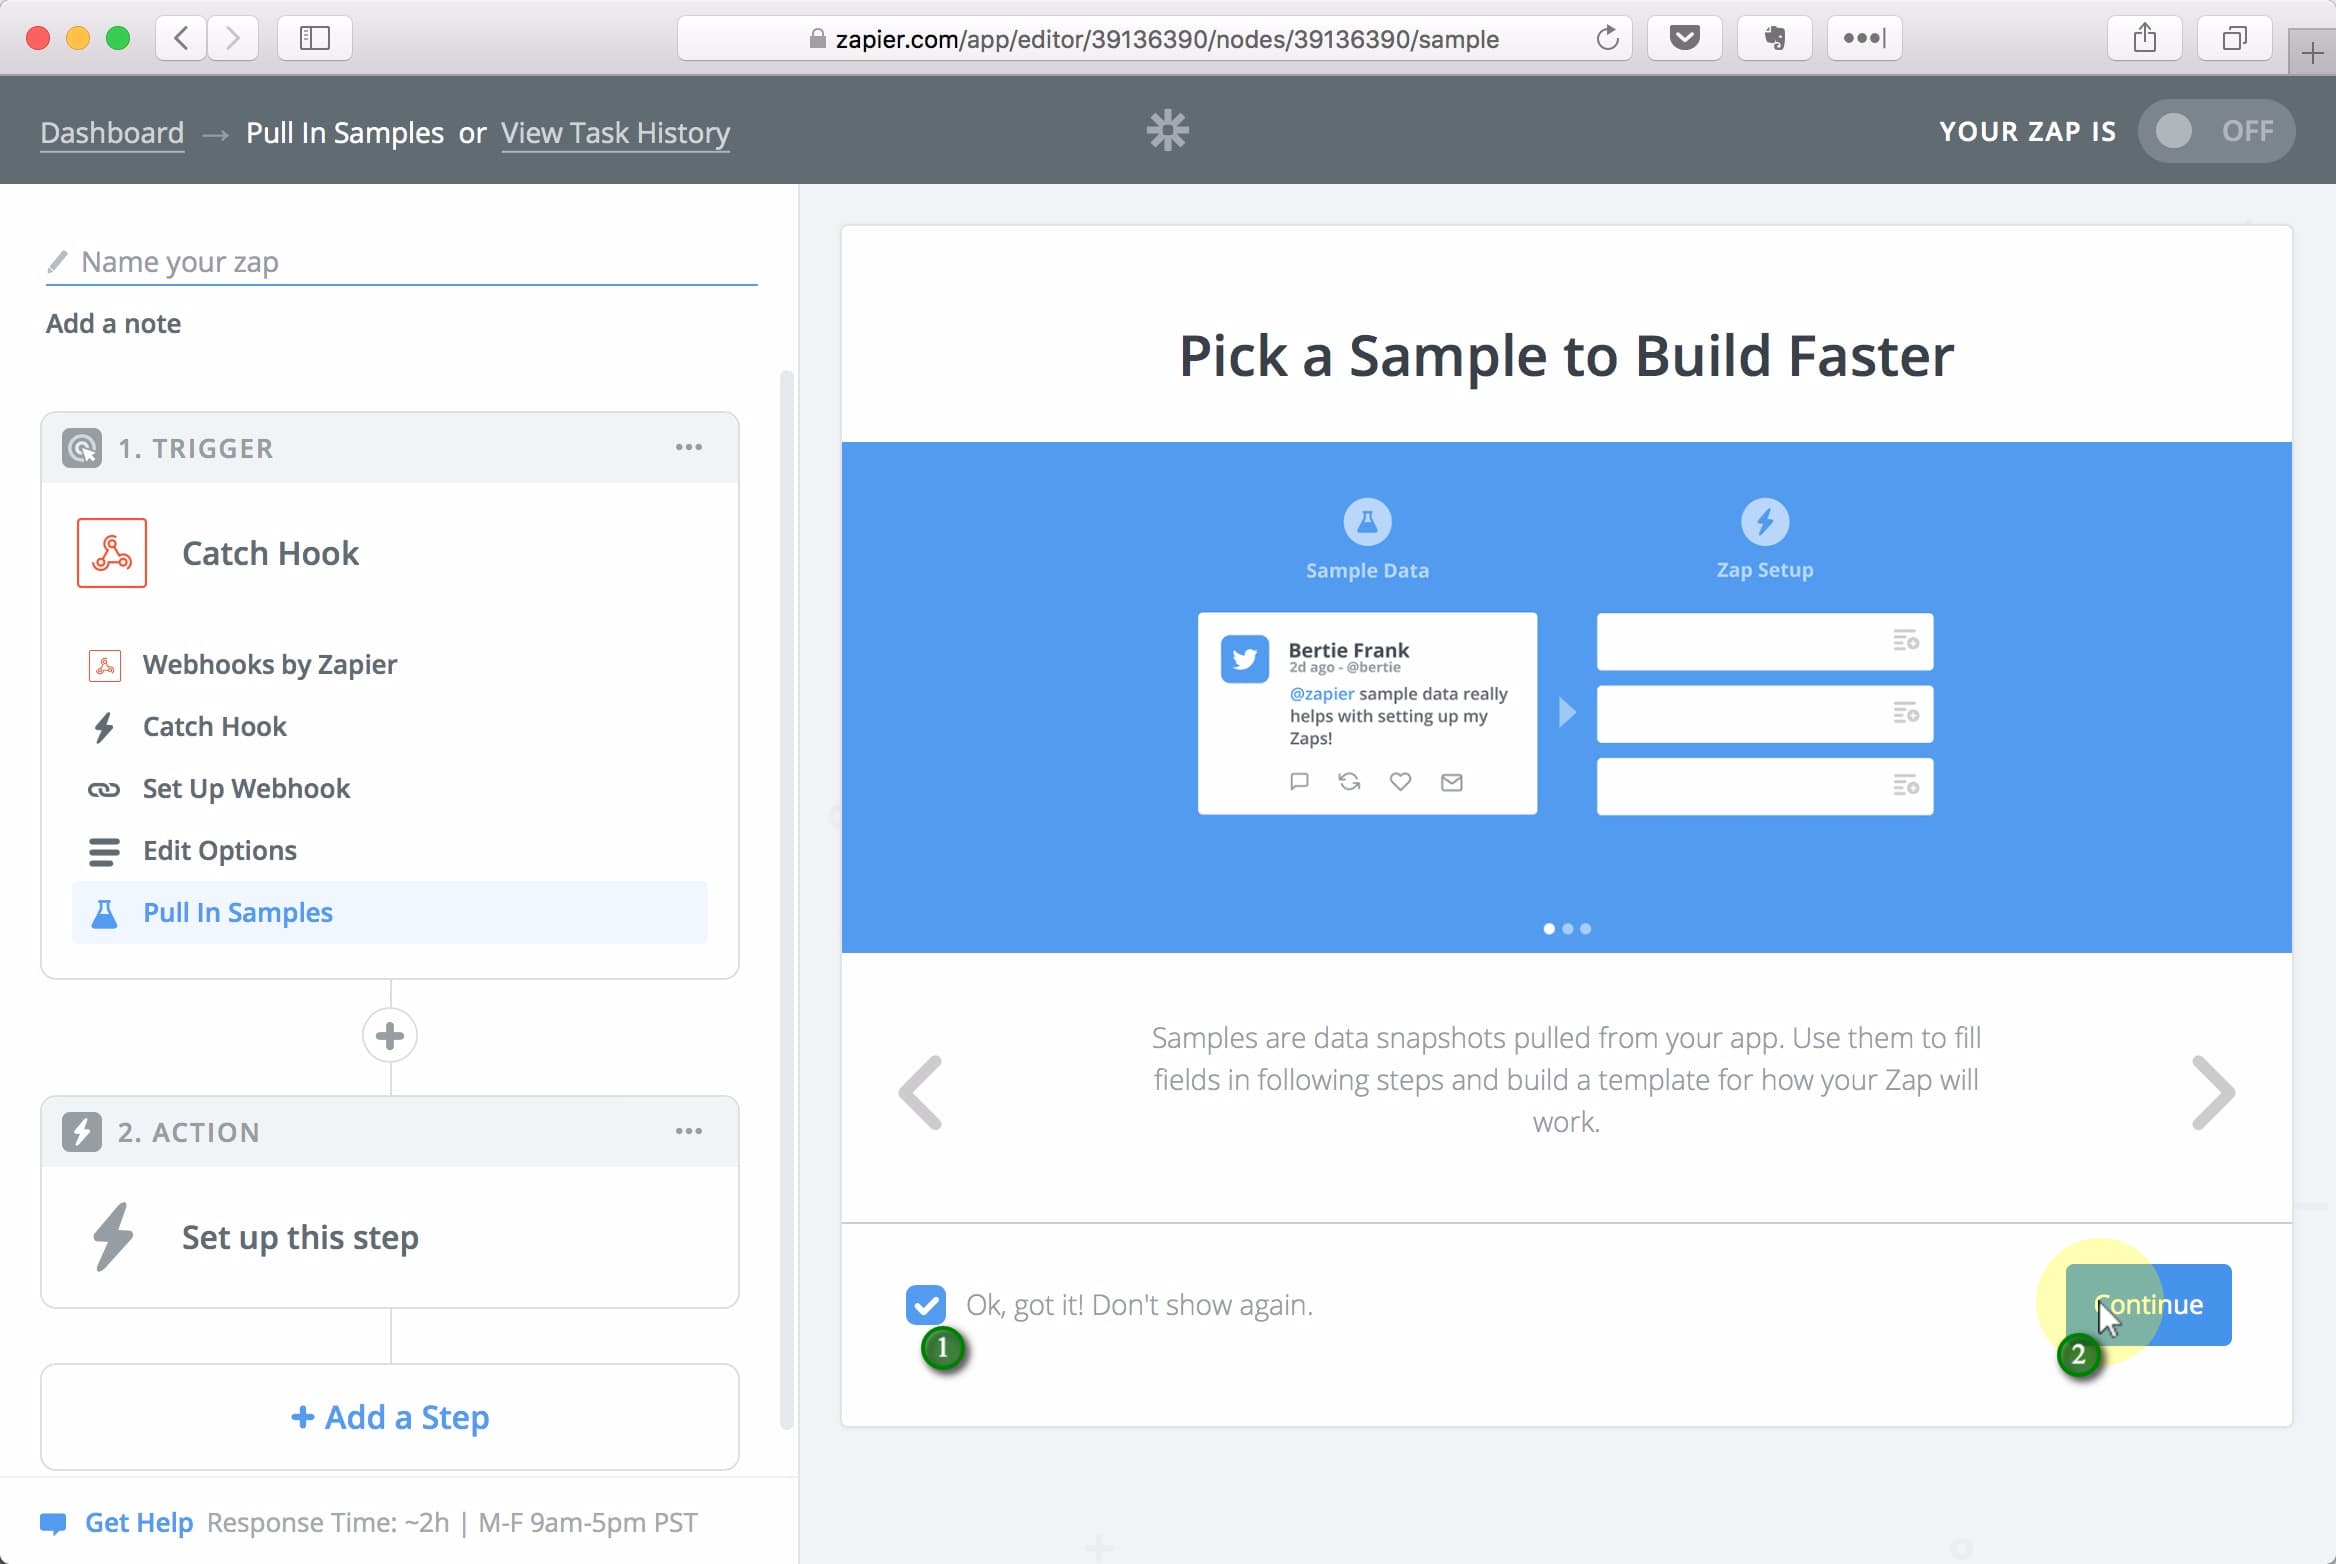Click the Zap Setup lightning icon
The height and width of the screenshot is (1564, 2336).
1764,522
